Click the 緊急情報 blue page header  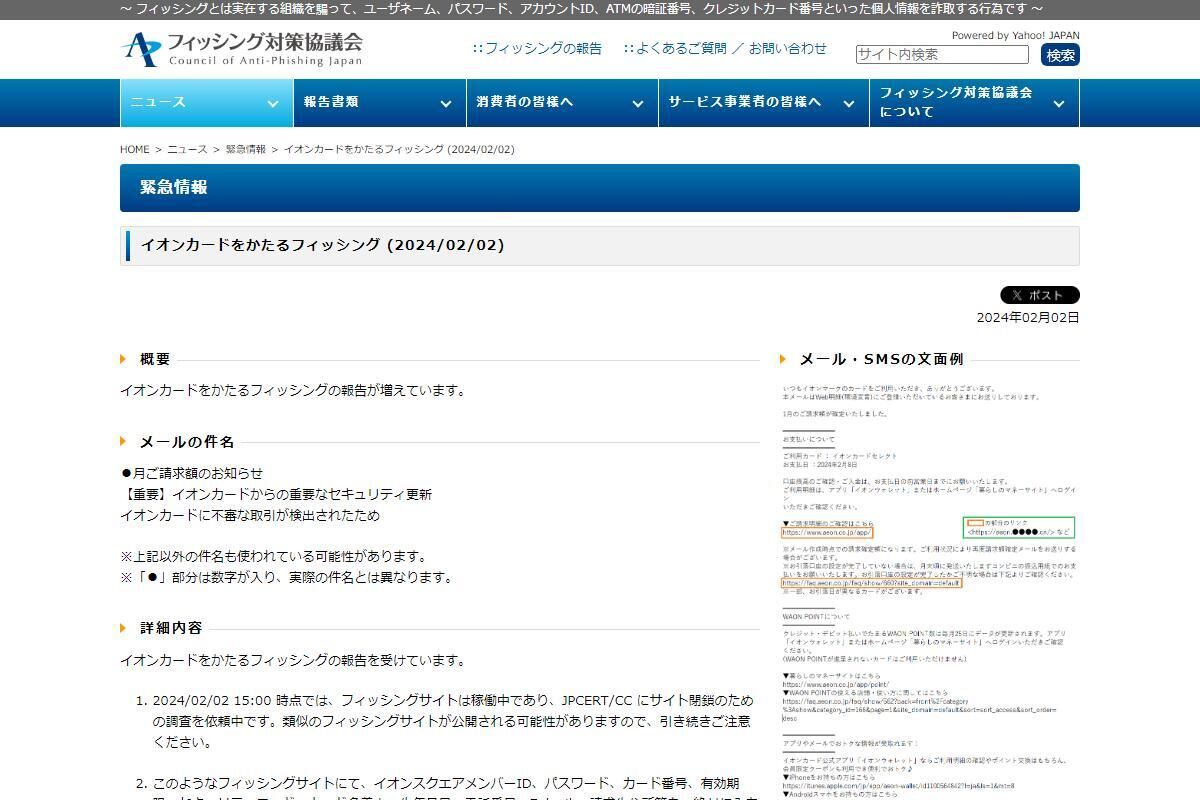pos(600,188)
